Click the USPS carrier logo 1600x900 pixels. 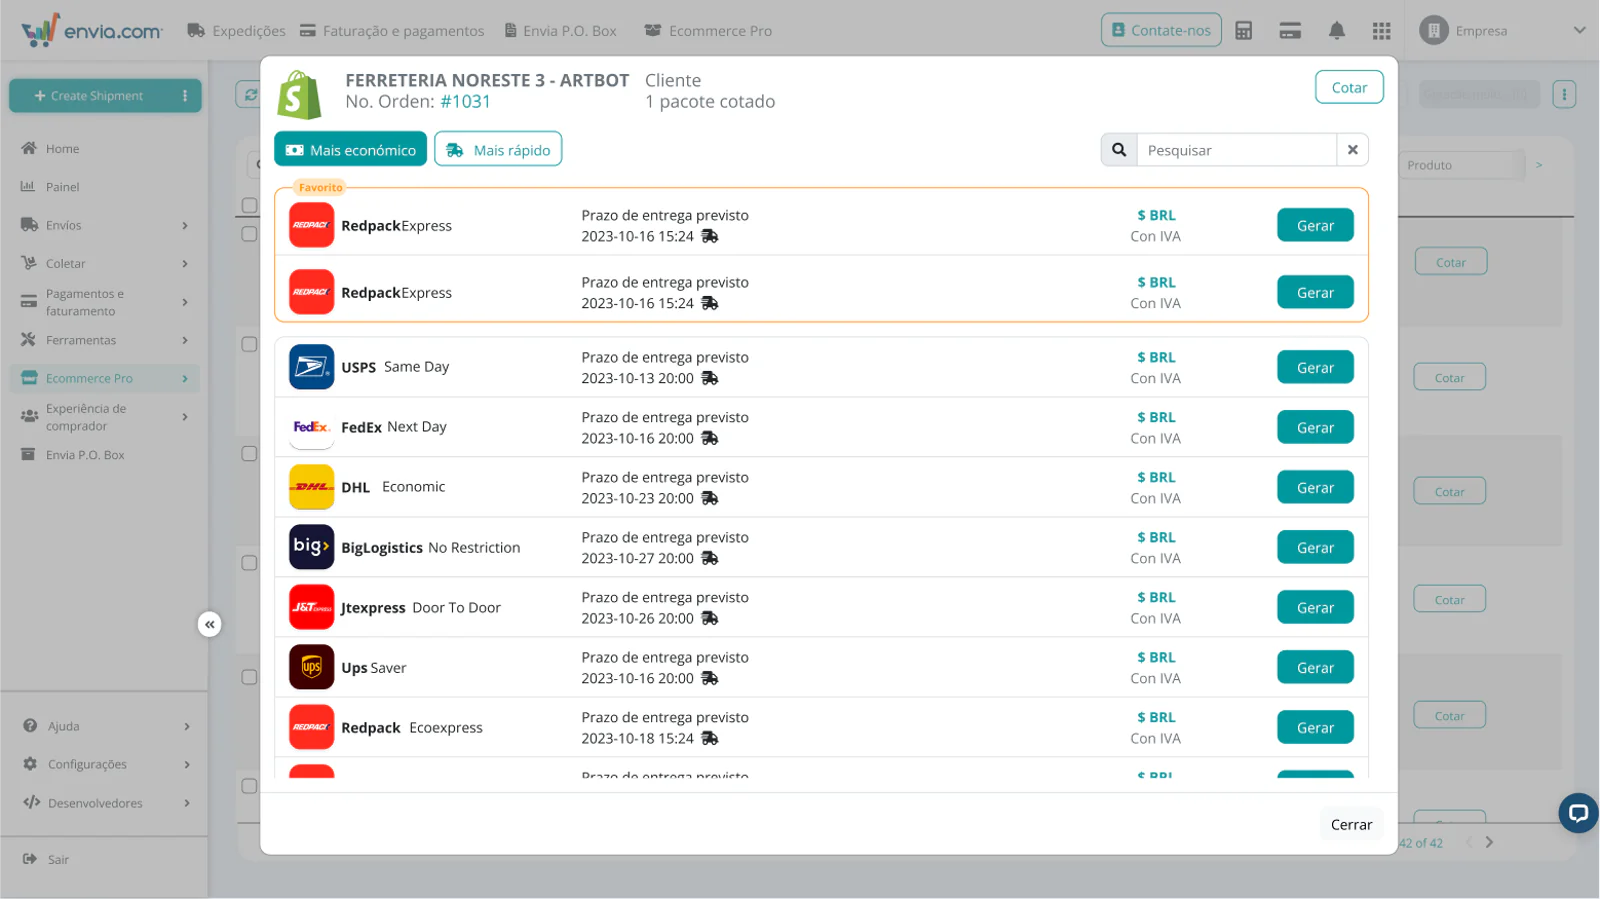click(311, 367)
